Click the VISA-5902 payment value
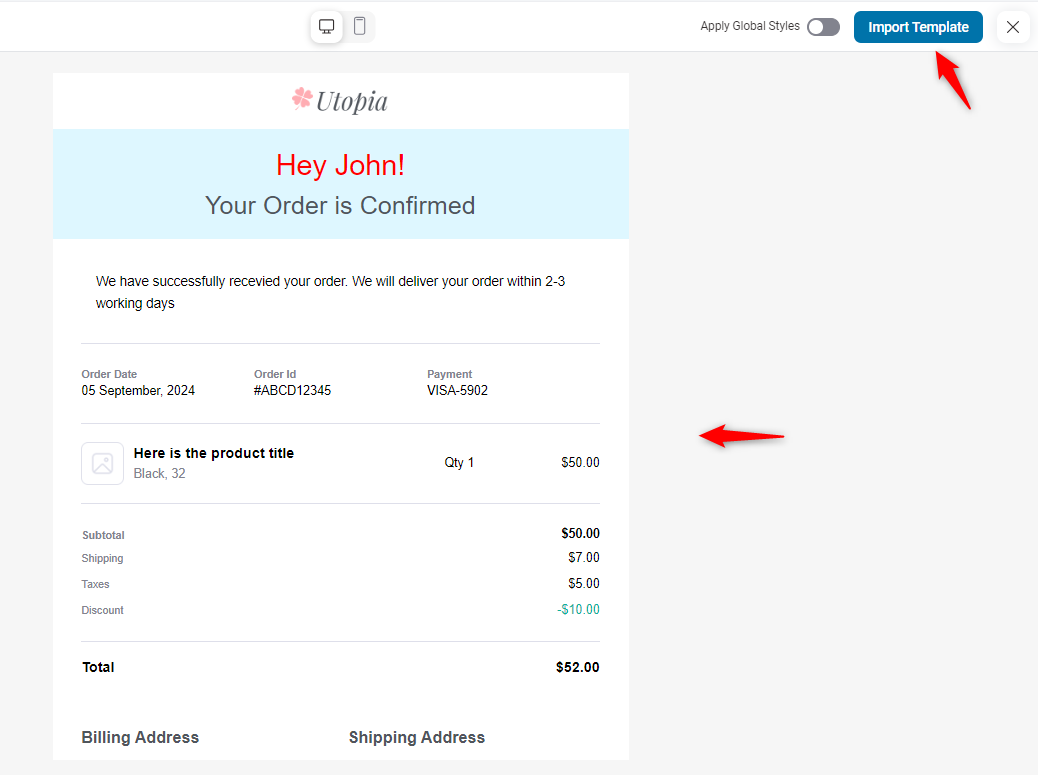The width and height of the screenshot is (1038, 775). click(x=457, y=391)
